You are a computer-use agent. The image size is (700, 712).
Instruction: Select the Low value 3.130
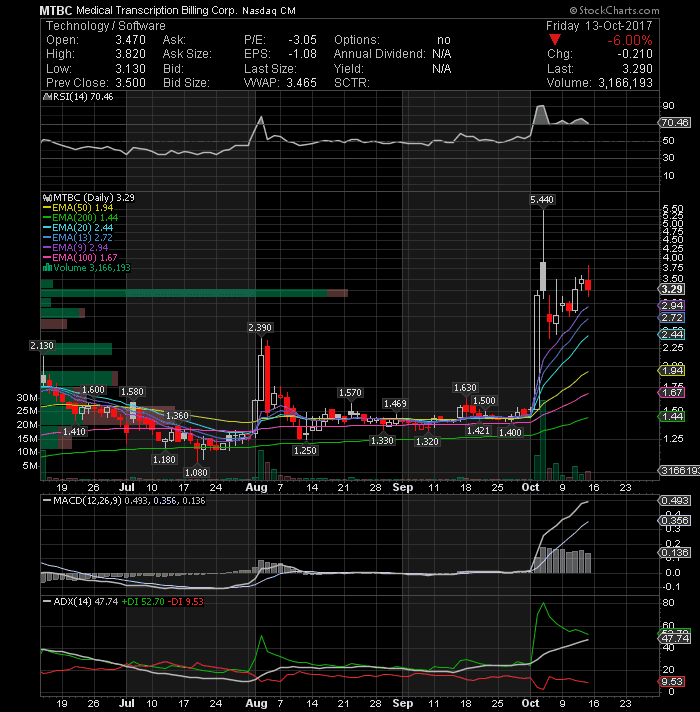coord(130,69)
